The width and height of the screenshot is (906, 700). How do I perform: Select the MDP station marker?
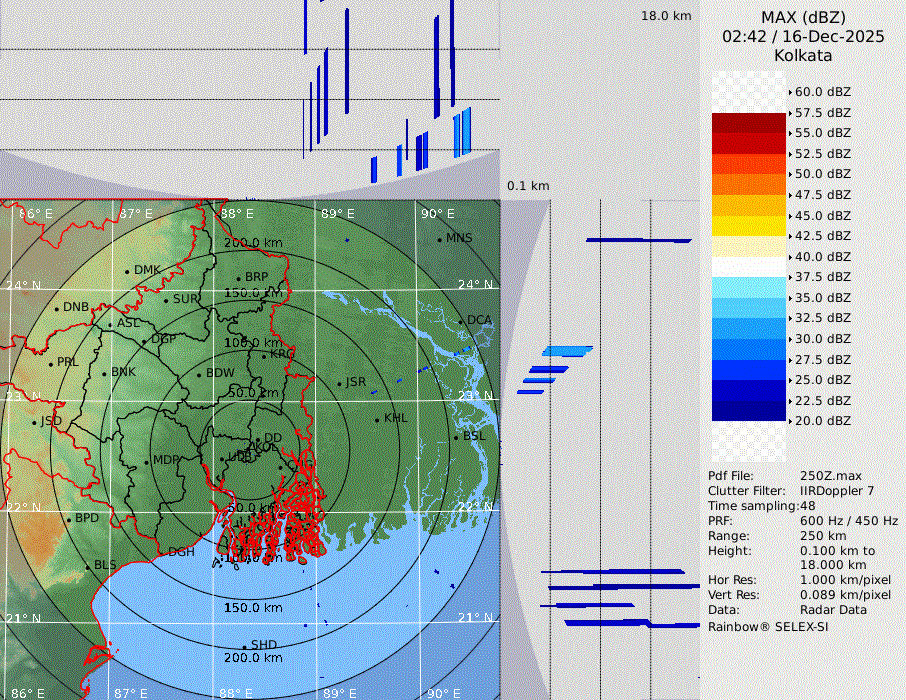(x=147, y=461)
